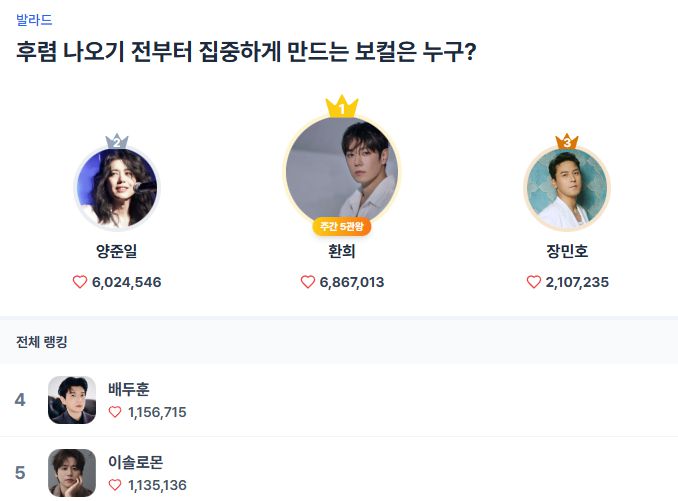Click the heart icon beside 1,156,715
This screenshot has height=501, width=678.
(x=115, y=412)
